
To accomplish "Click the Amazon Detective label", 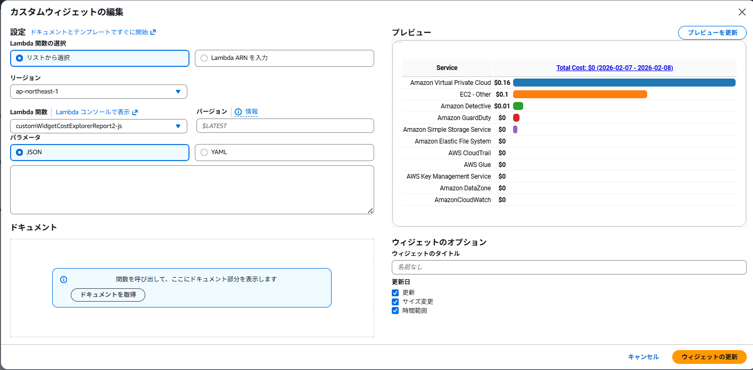I will [x=465, y=106].
